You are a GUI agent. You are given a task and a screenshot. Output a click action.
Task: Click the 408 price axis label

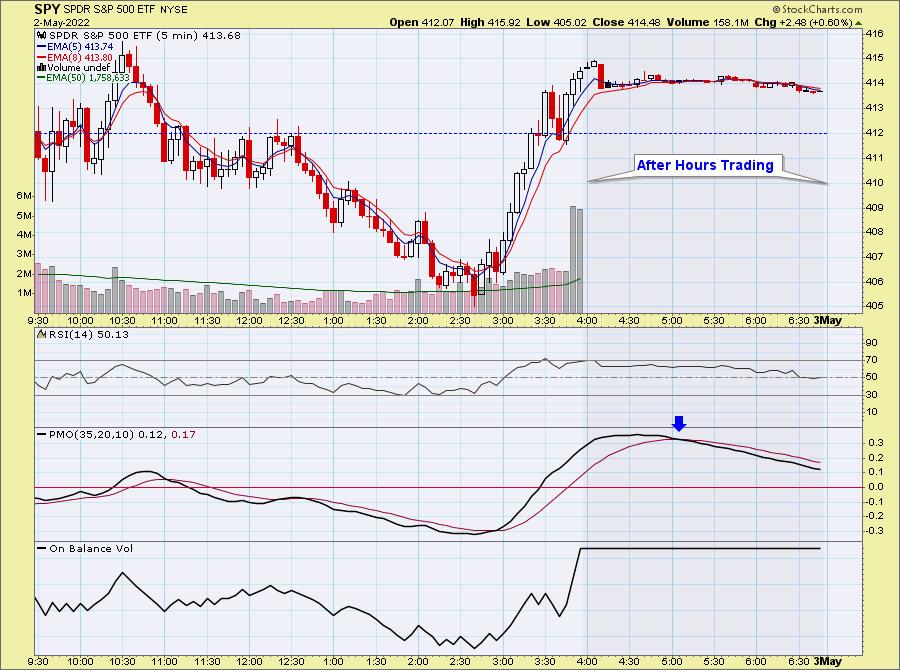[x=874, y=232]
